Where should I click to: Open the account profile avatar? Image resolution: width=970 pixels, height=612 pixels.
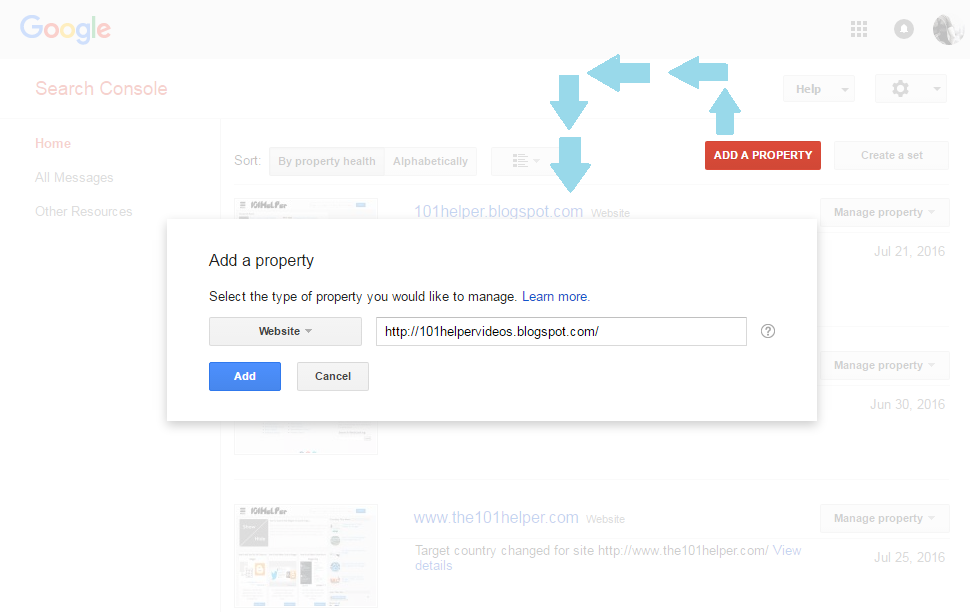coord(948,29)
